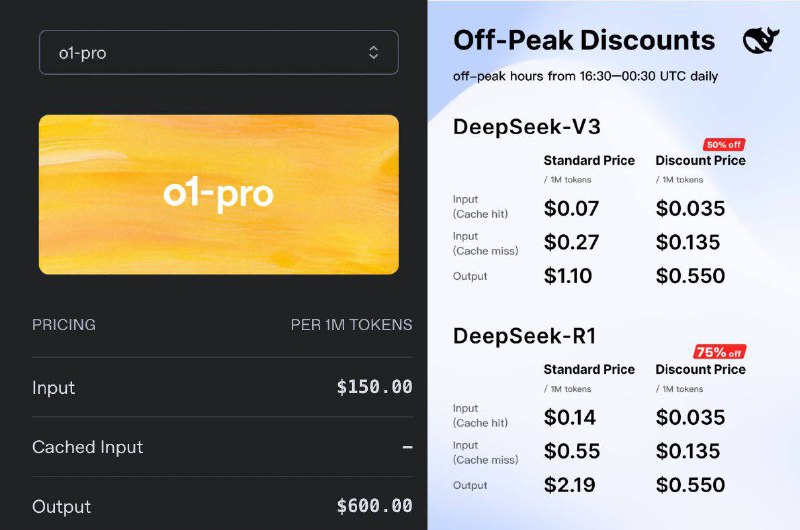Select the orange o1-pro model card
The height and width of the screenshot is (530, 800).
pos(219,194)
